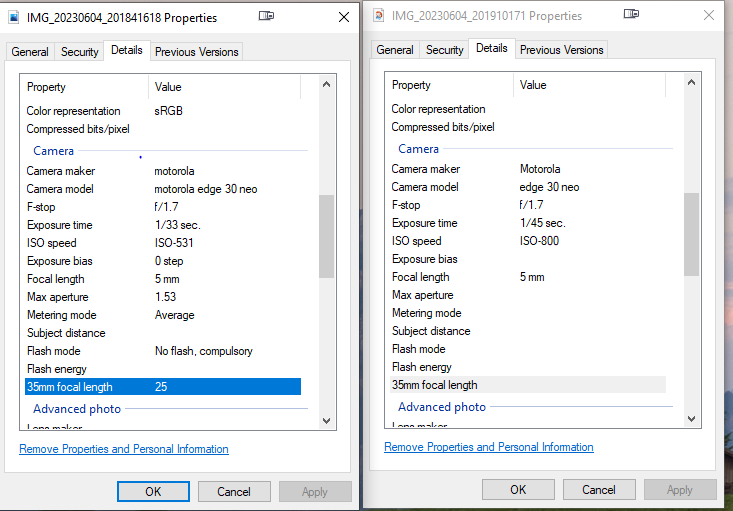Screen dimensions: 733x511
Task: Click the Value column header in the right window
Action: [x=590, y=85]
